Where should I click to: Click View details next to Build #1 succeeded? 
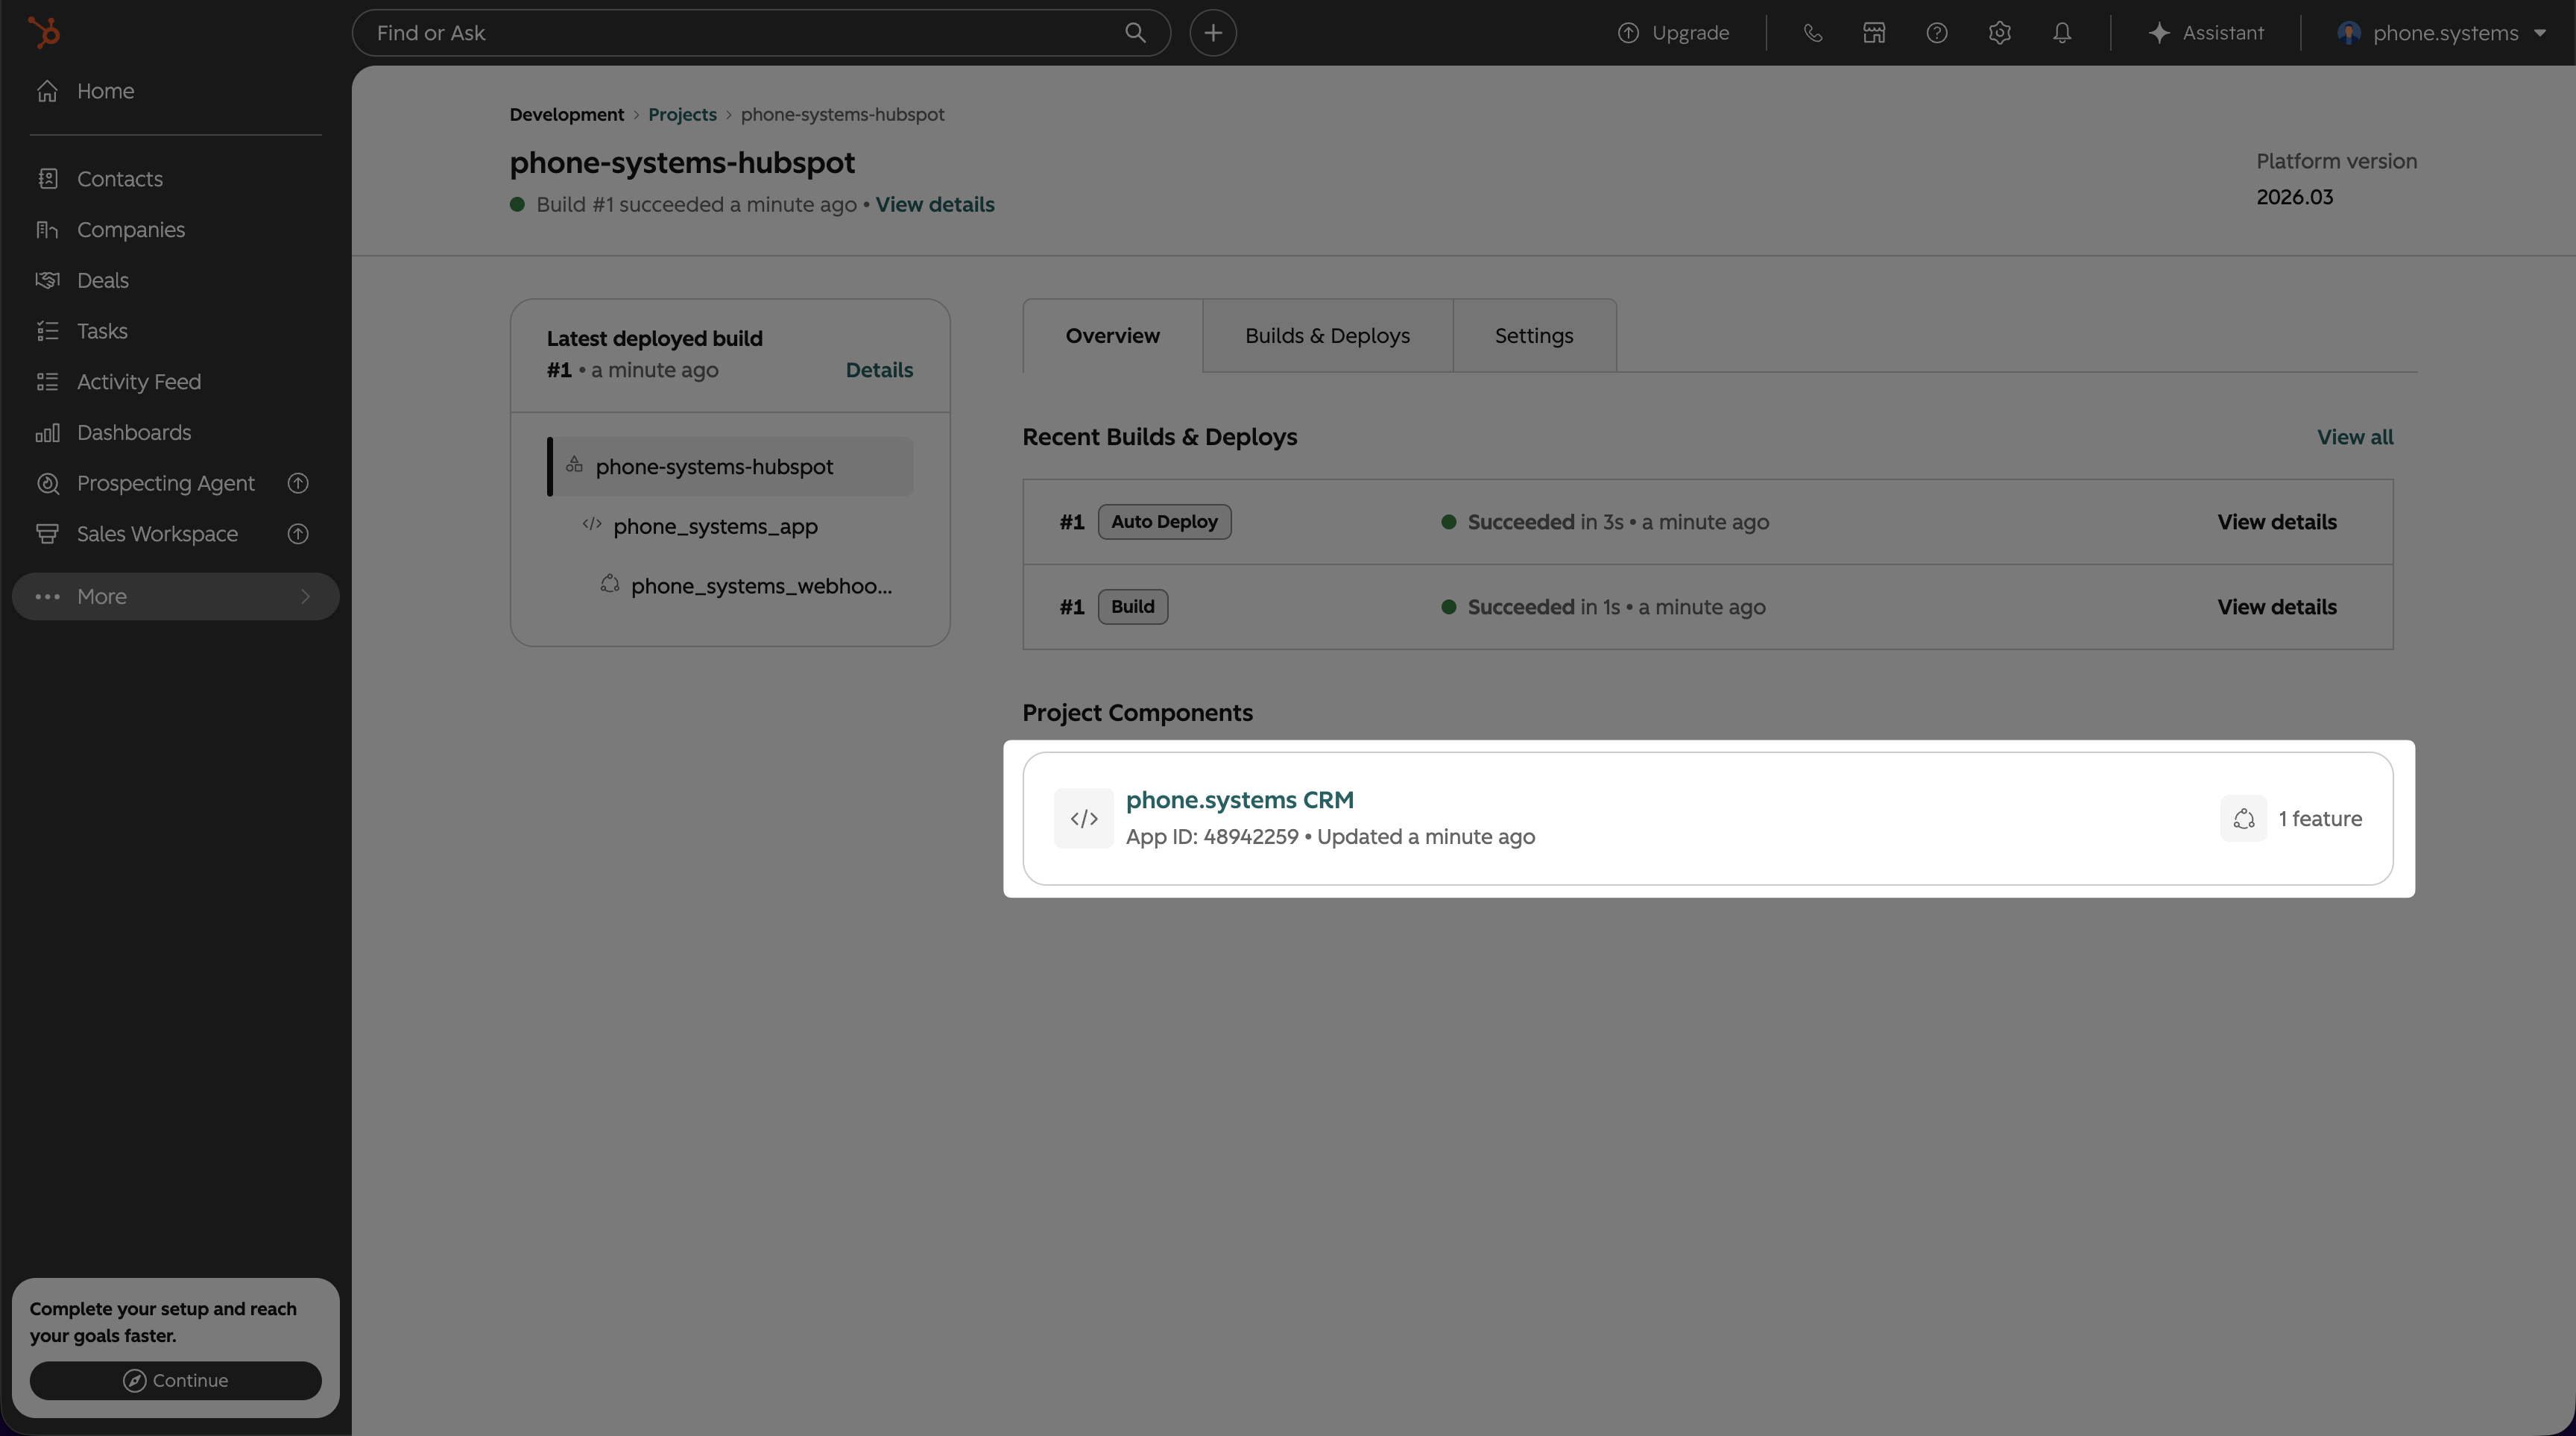pyautogui.click(x=935, y=205)
